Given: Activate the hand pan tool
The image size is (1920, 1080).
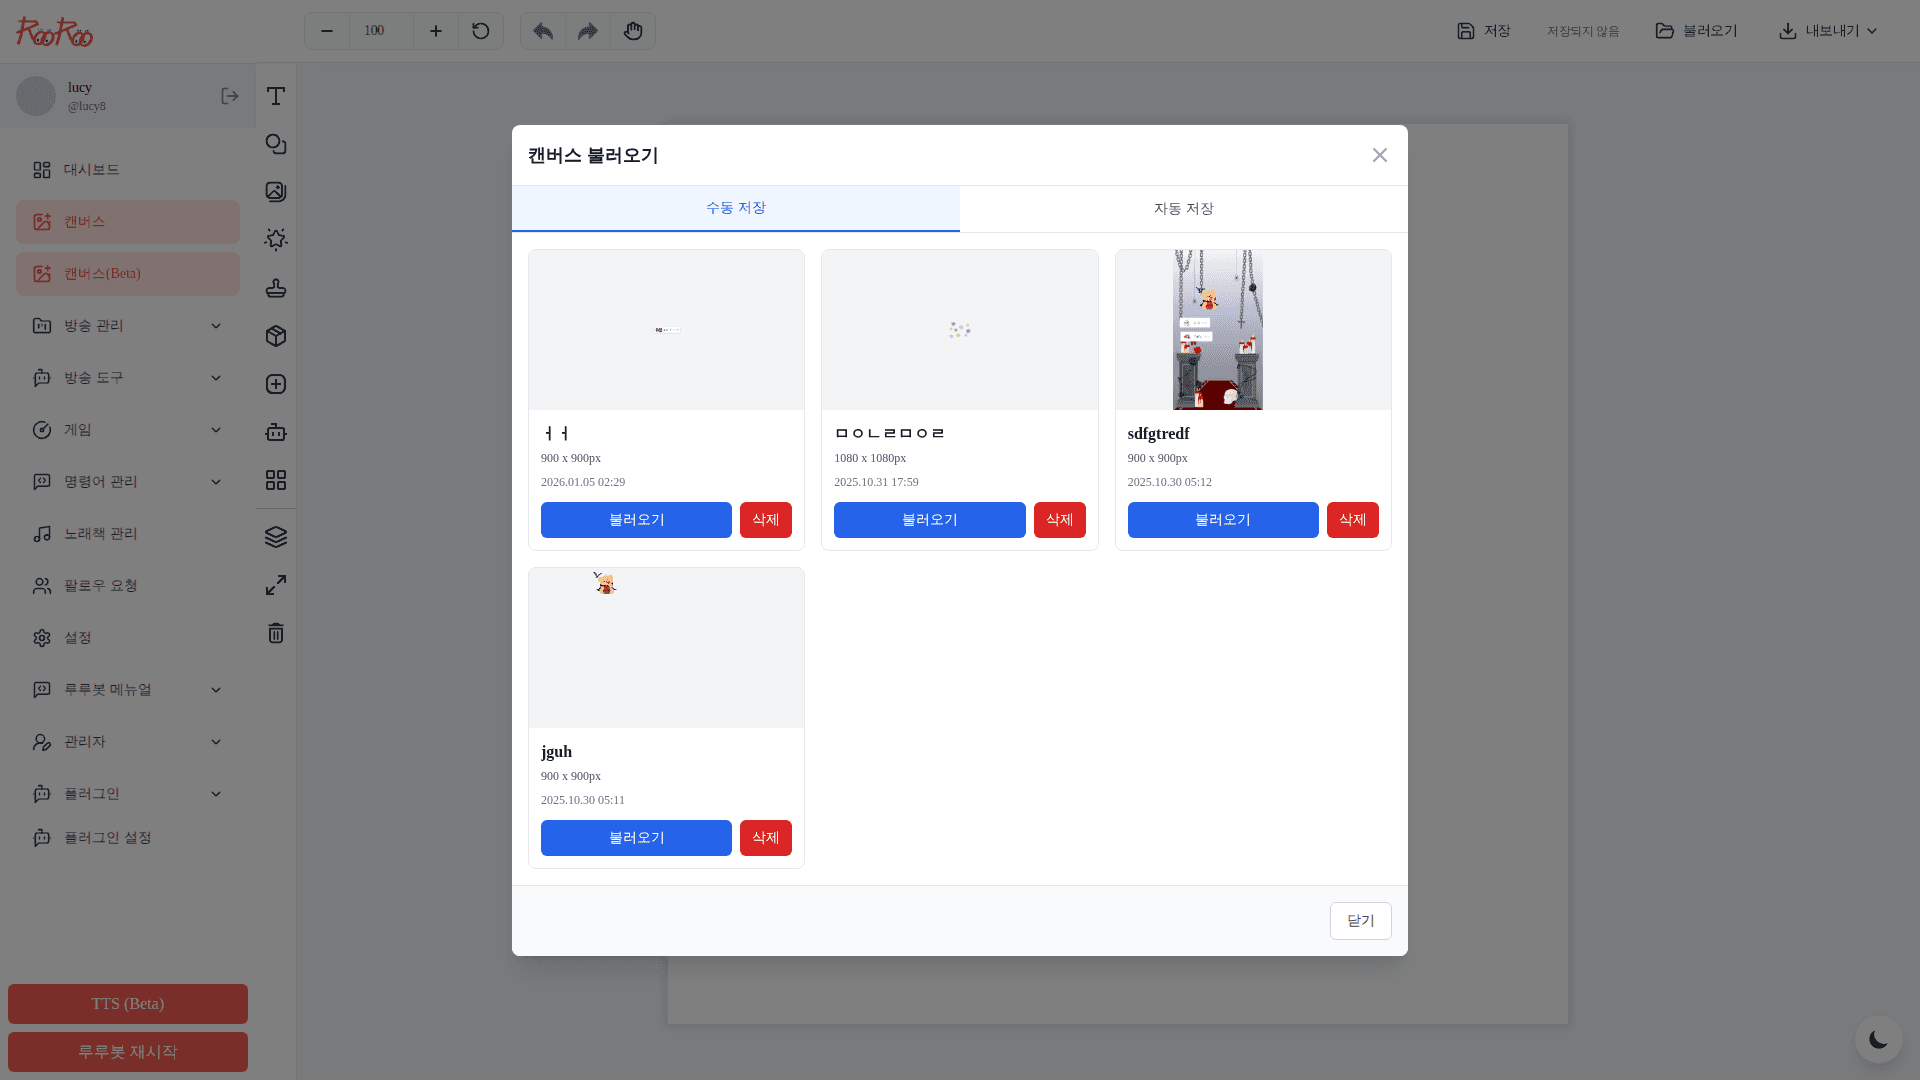Looking at the screenshot, I should 633,31.
